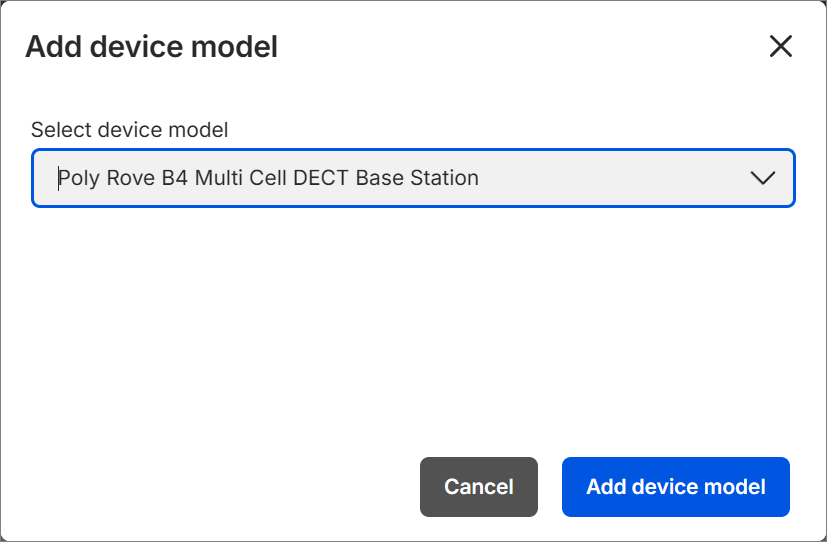Close the Add device model dialog
Viewport: 827px width, 542px height.
780,46
